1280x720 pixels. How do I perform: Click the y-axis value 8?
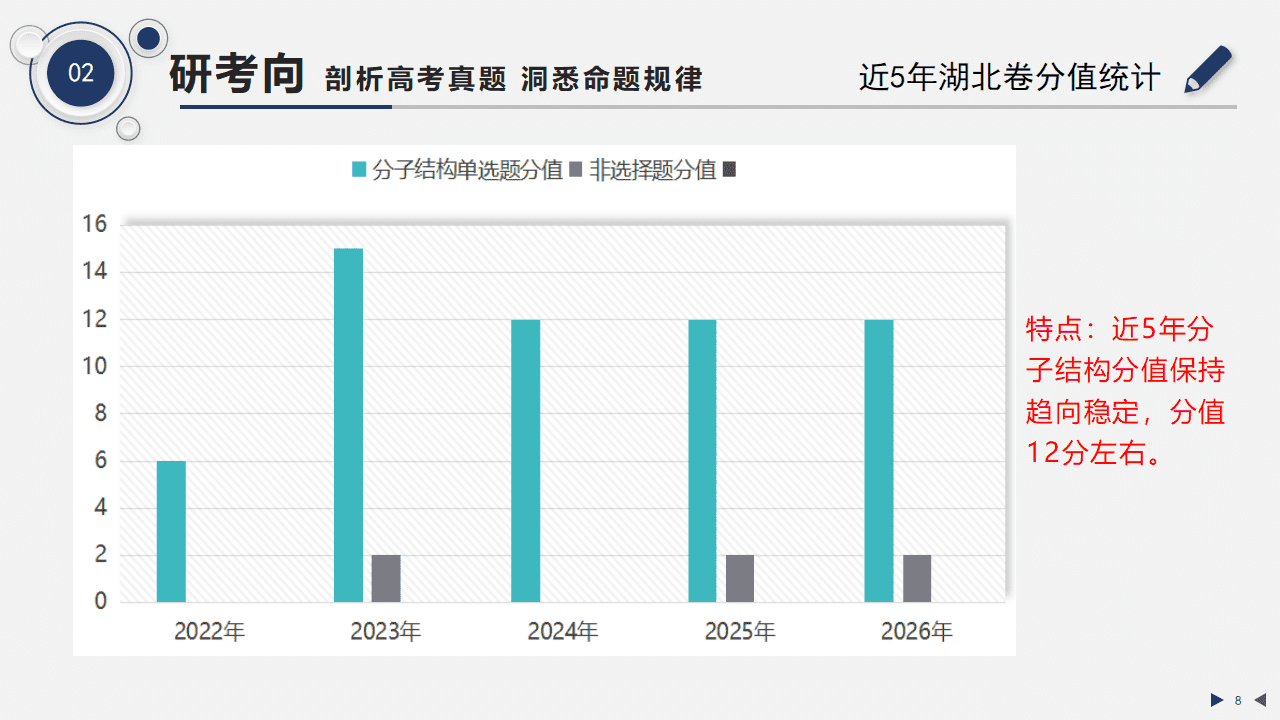point(100,413)
